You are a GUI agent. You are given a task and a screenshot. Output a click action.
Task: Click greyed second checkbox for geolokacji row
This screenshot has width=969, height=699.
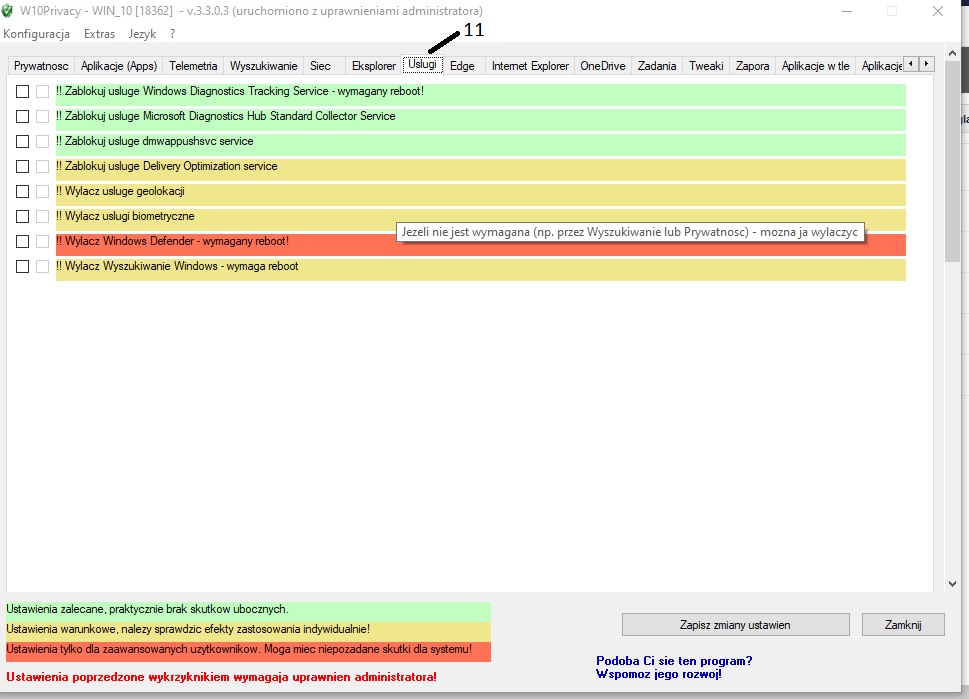[x=42, y=192]
